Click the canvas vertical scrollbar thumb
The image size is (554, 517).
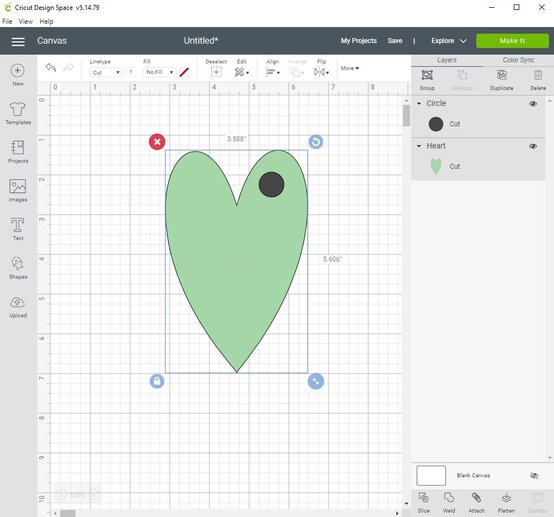[406, 116]
